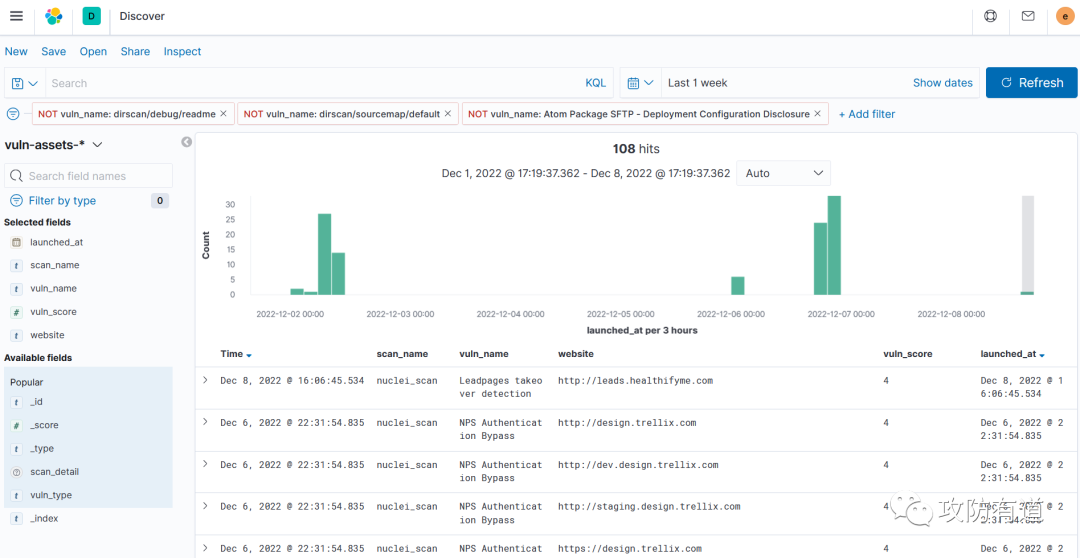Click the Share menu item
Viewport: 1080px width, 558px height.
click(135, 52)
